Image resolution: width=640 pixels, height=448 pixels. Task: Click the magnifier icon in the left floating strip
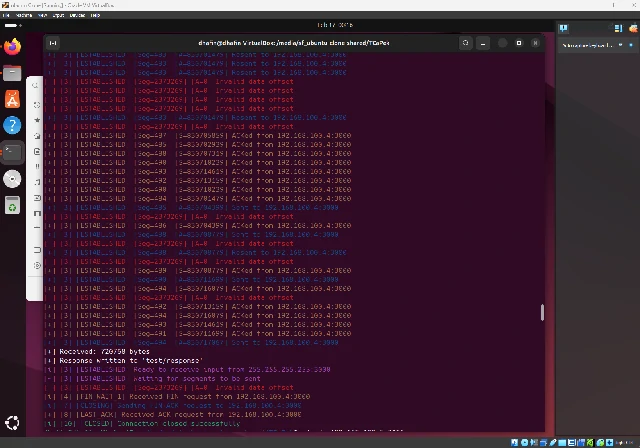[36, 86]
